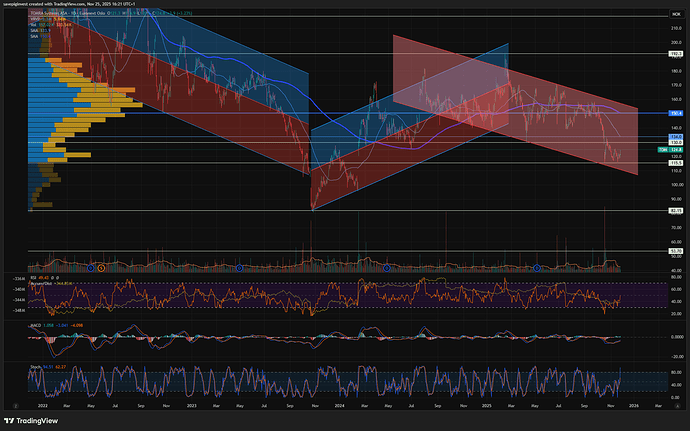Select the 134.0 price level label
Viewport: 690px width, 431px height.
[x=676, y=136]
